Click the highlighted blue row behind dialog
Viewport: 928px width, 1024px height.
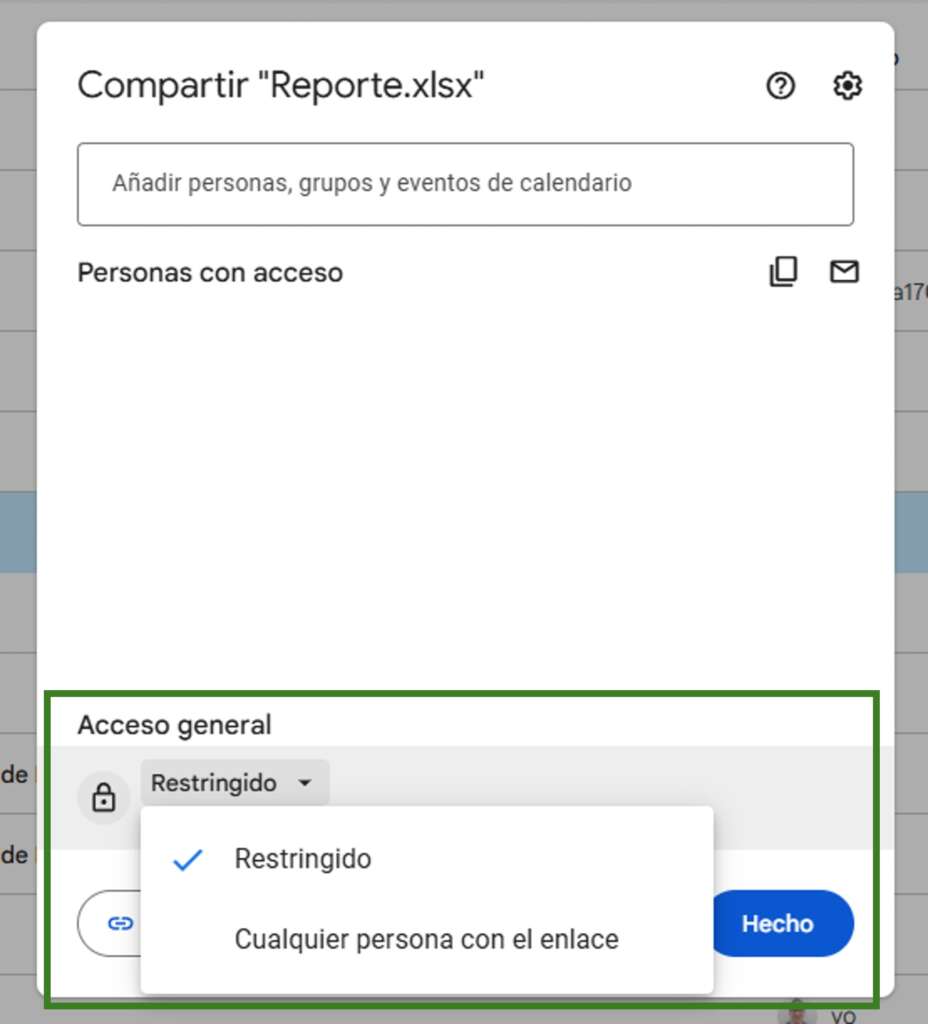pyautogui.click(x=910, y=530)
